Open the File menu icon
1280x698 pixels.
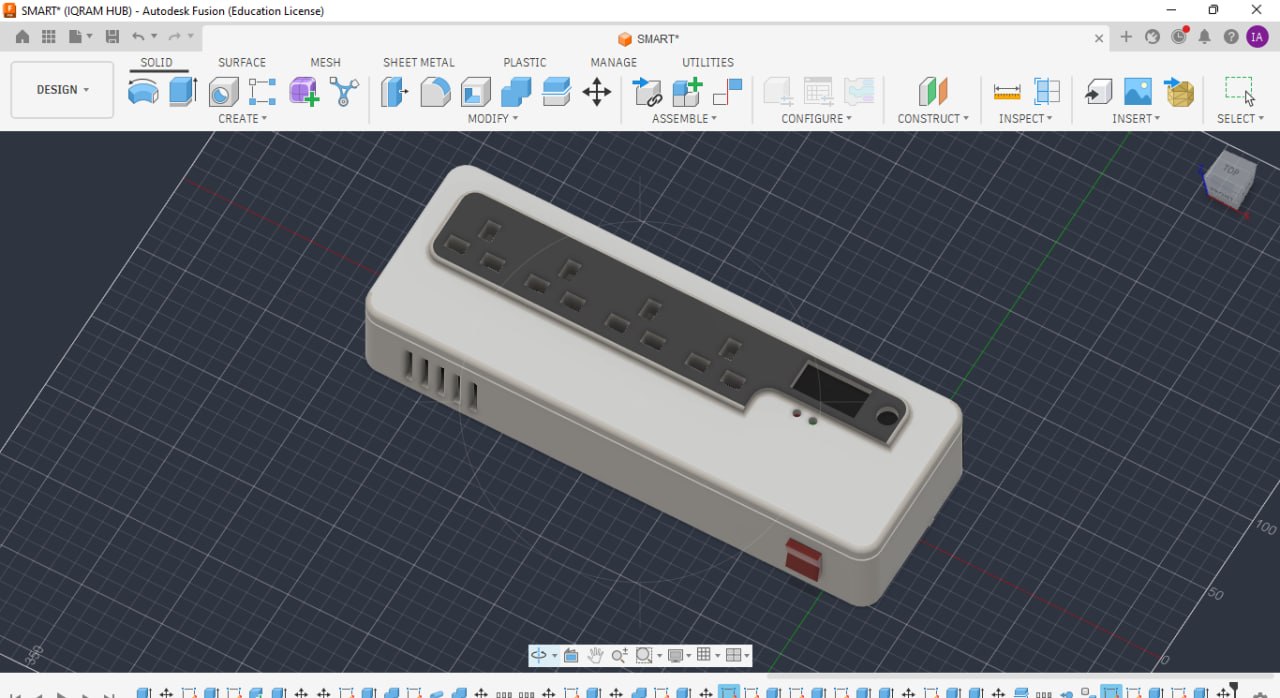[76, 37]
